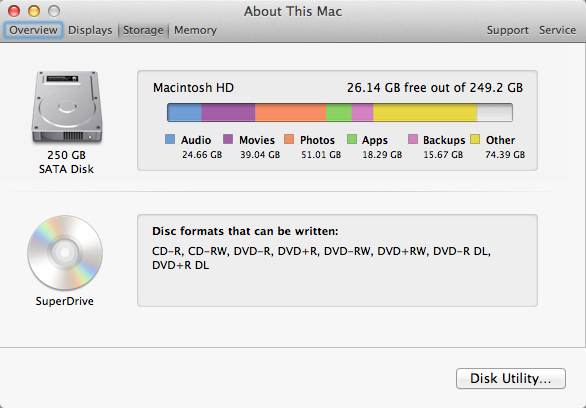586x408 pixels.
Task: Click the blue Audio legend swatch
Action: (x=170, y=139)
